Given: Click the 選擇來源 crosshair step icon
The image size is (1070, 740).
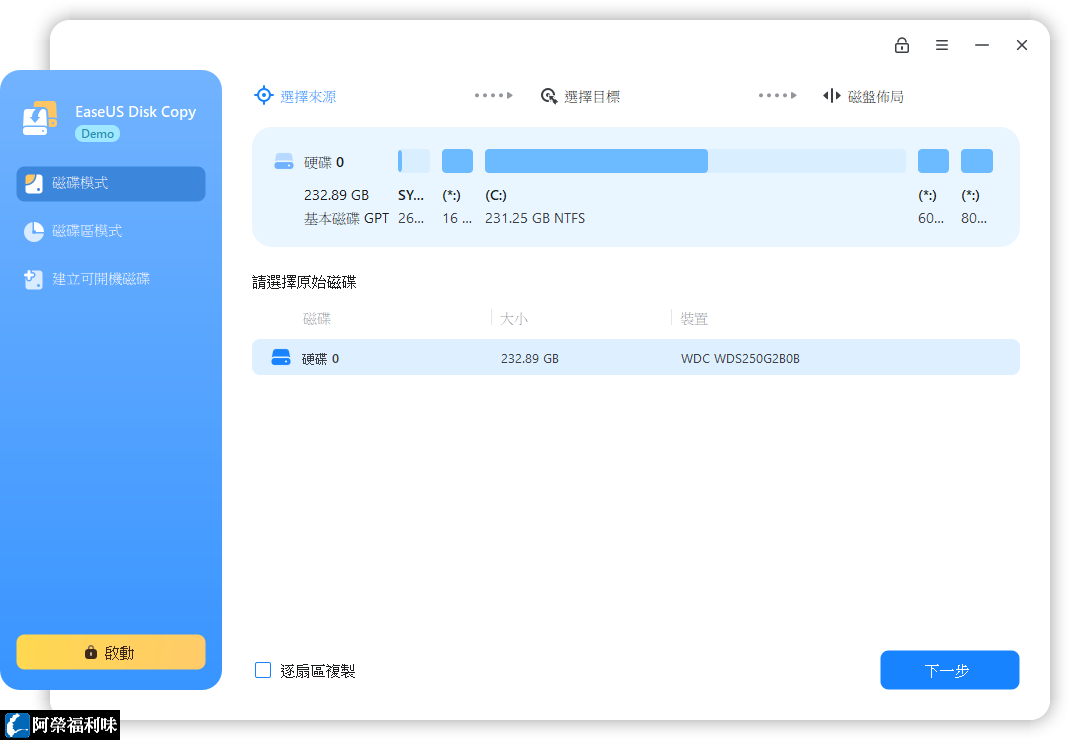Looking at the screenshot, I should (x=264, y=95).
